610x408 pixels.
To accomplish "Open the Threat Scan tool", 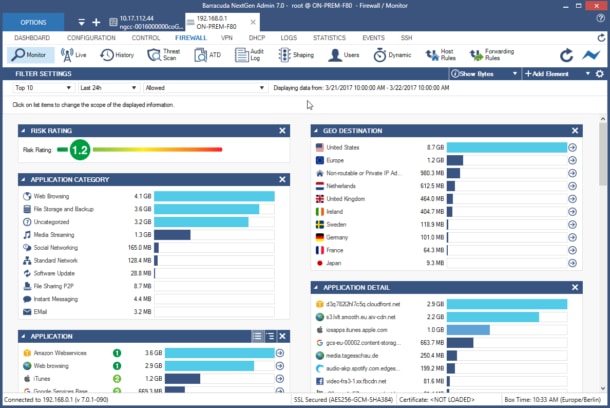I will click(x=164, y=55).
